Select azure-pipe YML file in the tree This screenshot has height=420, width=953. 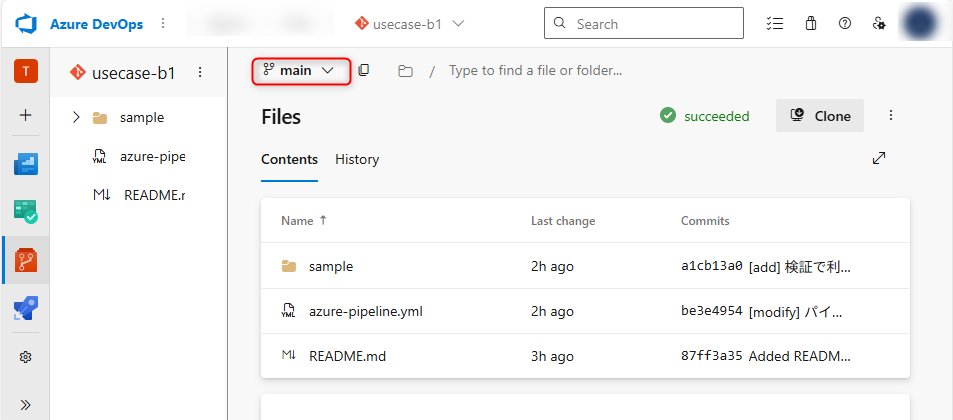152,157
